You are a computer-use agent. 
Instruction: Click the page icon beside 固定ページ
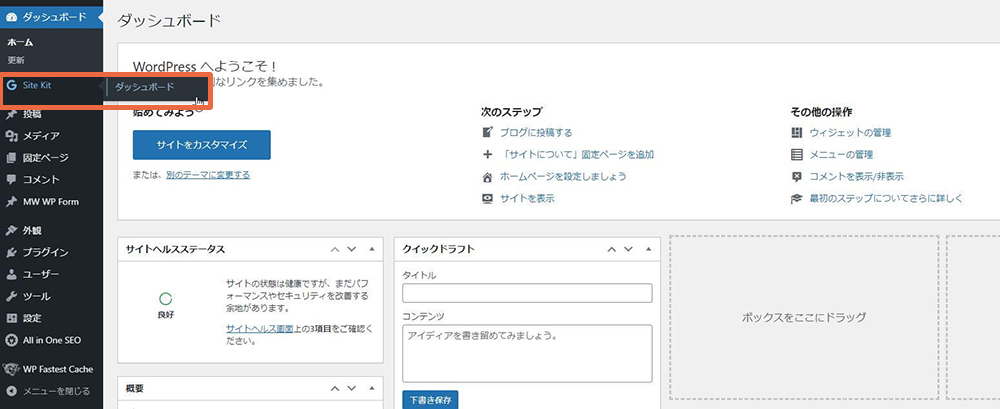(11, 158)
